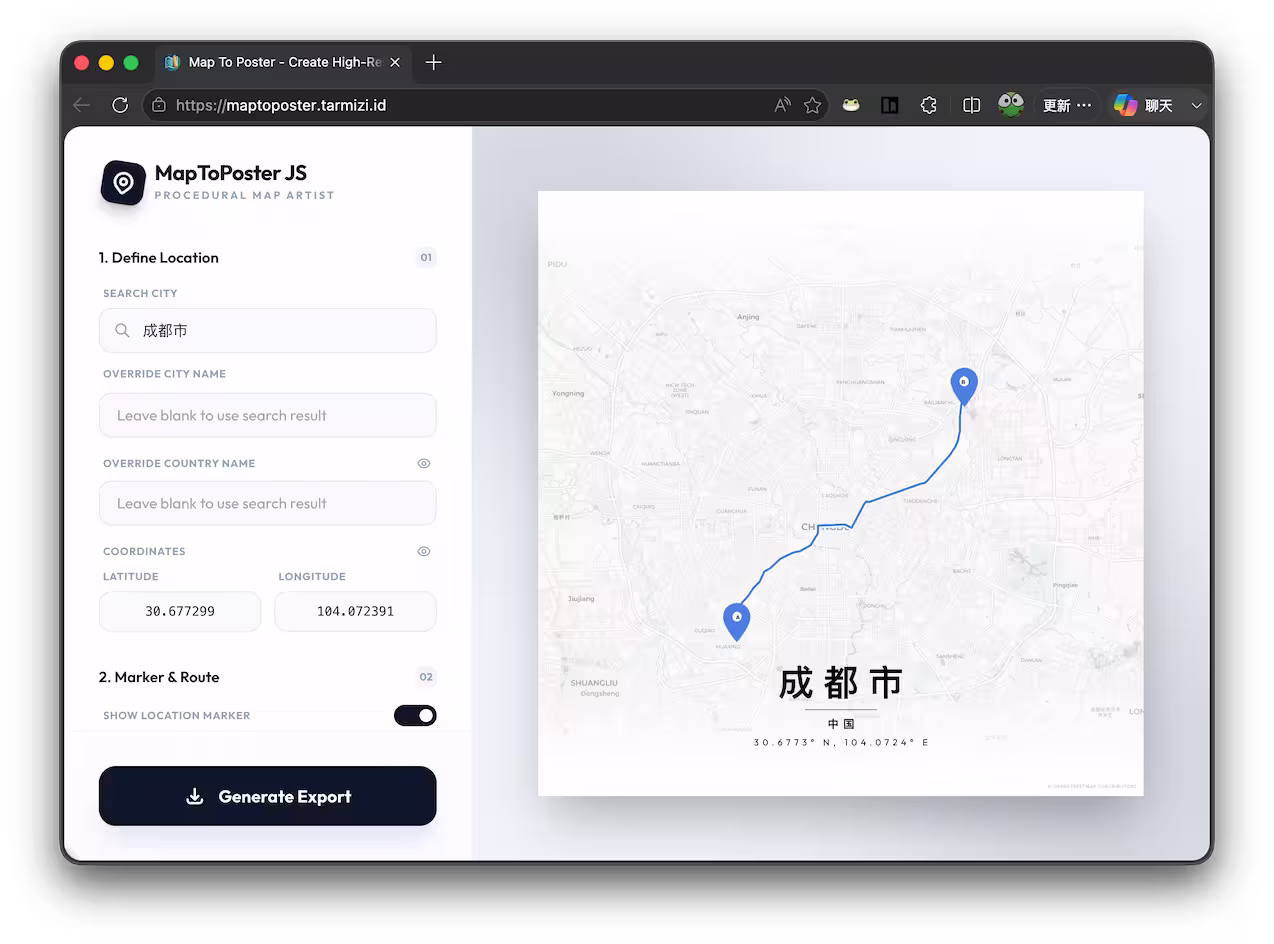
Task: Reload the page with the refresh button
Action: point(120,105)
